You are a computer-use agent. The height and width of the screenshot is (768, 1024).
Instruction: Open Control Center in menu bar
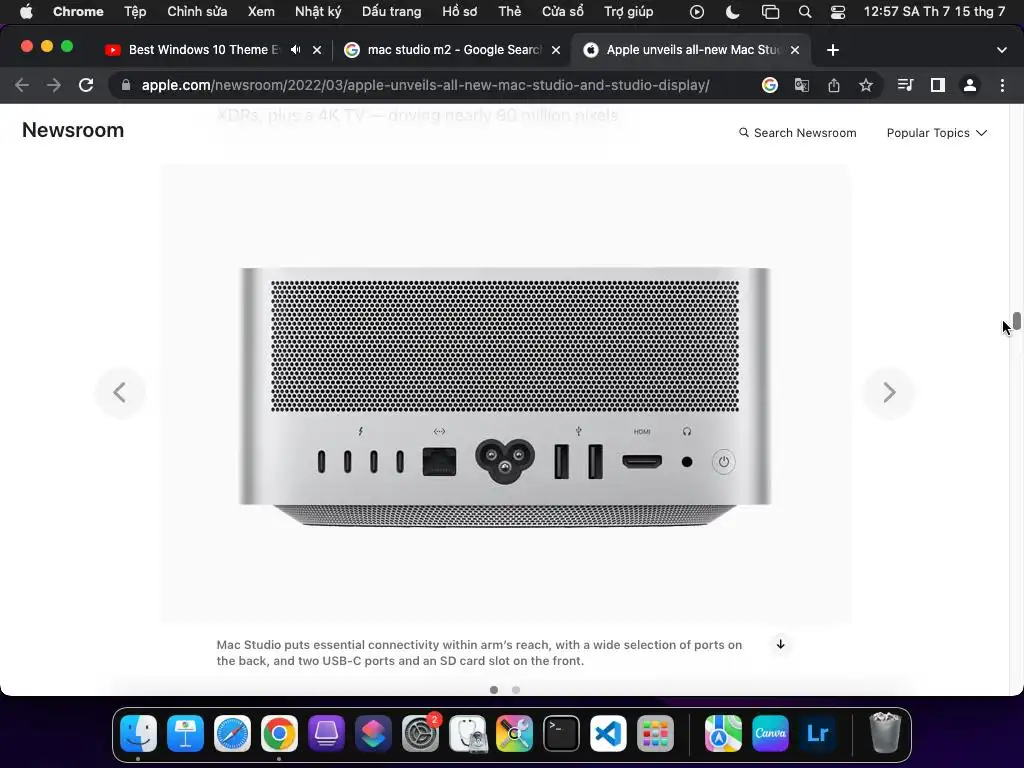(838, 12)
